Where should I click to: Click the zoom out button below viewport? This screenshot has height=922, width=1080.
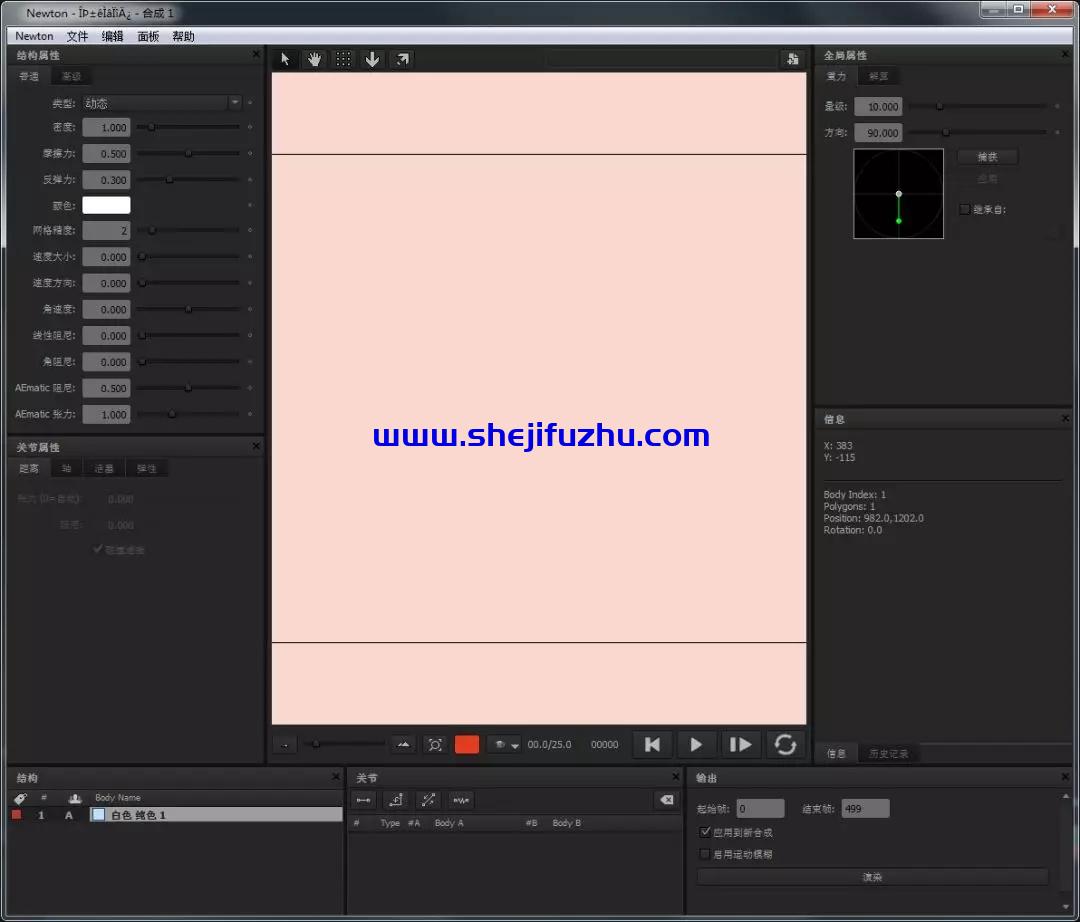(284, 745)
